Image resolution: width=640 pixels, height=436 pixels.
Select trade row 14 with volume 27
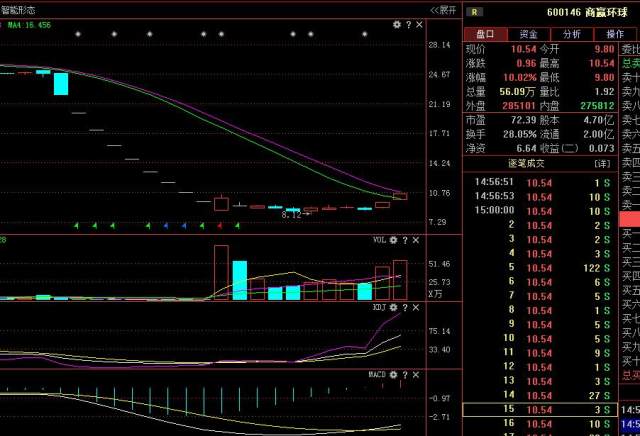coord(541,395)
